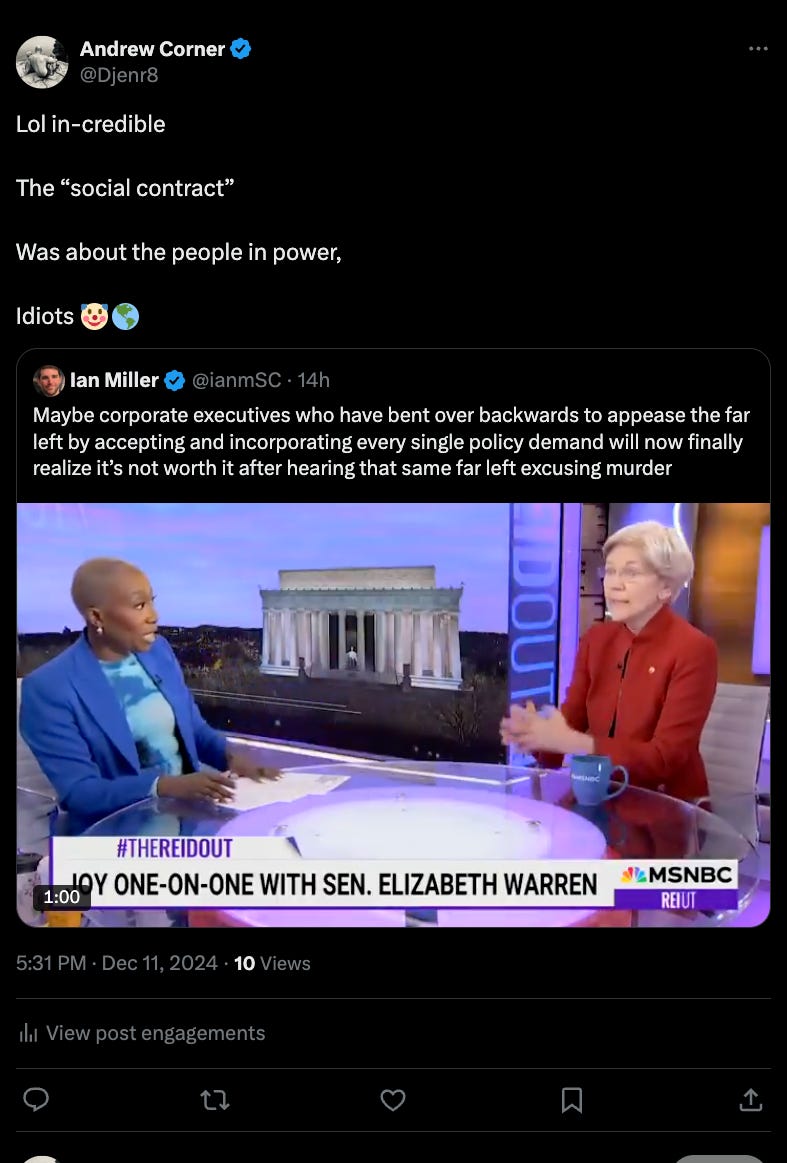The image size is (787, 1163).
Task: Open the reply comment icon
Action: click(x=36, y=1099)
